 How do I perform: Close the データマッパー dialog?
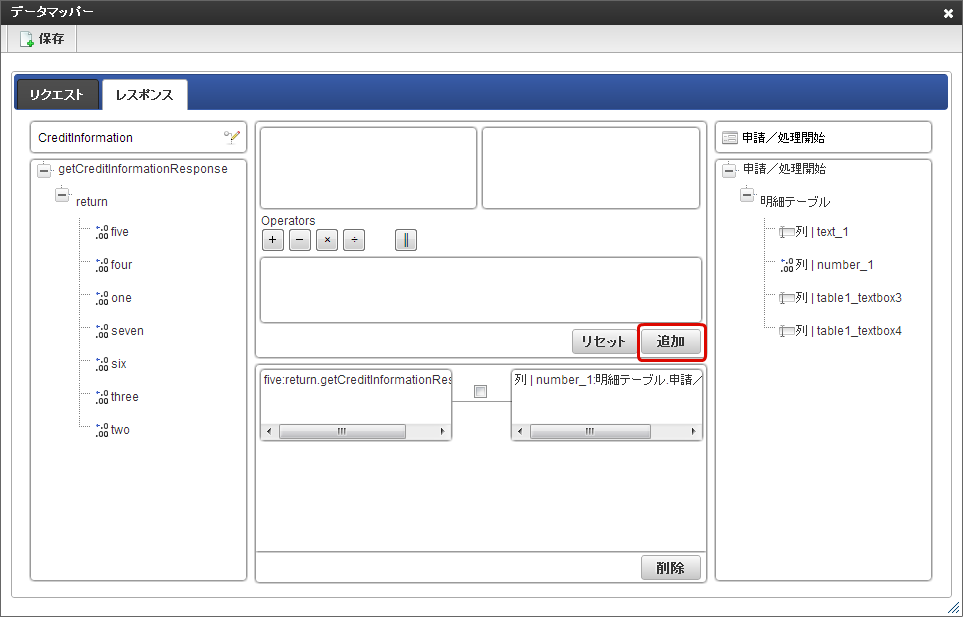coord(948,13)
